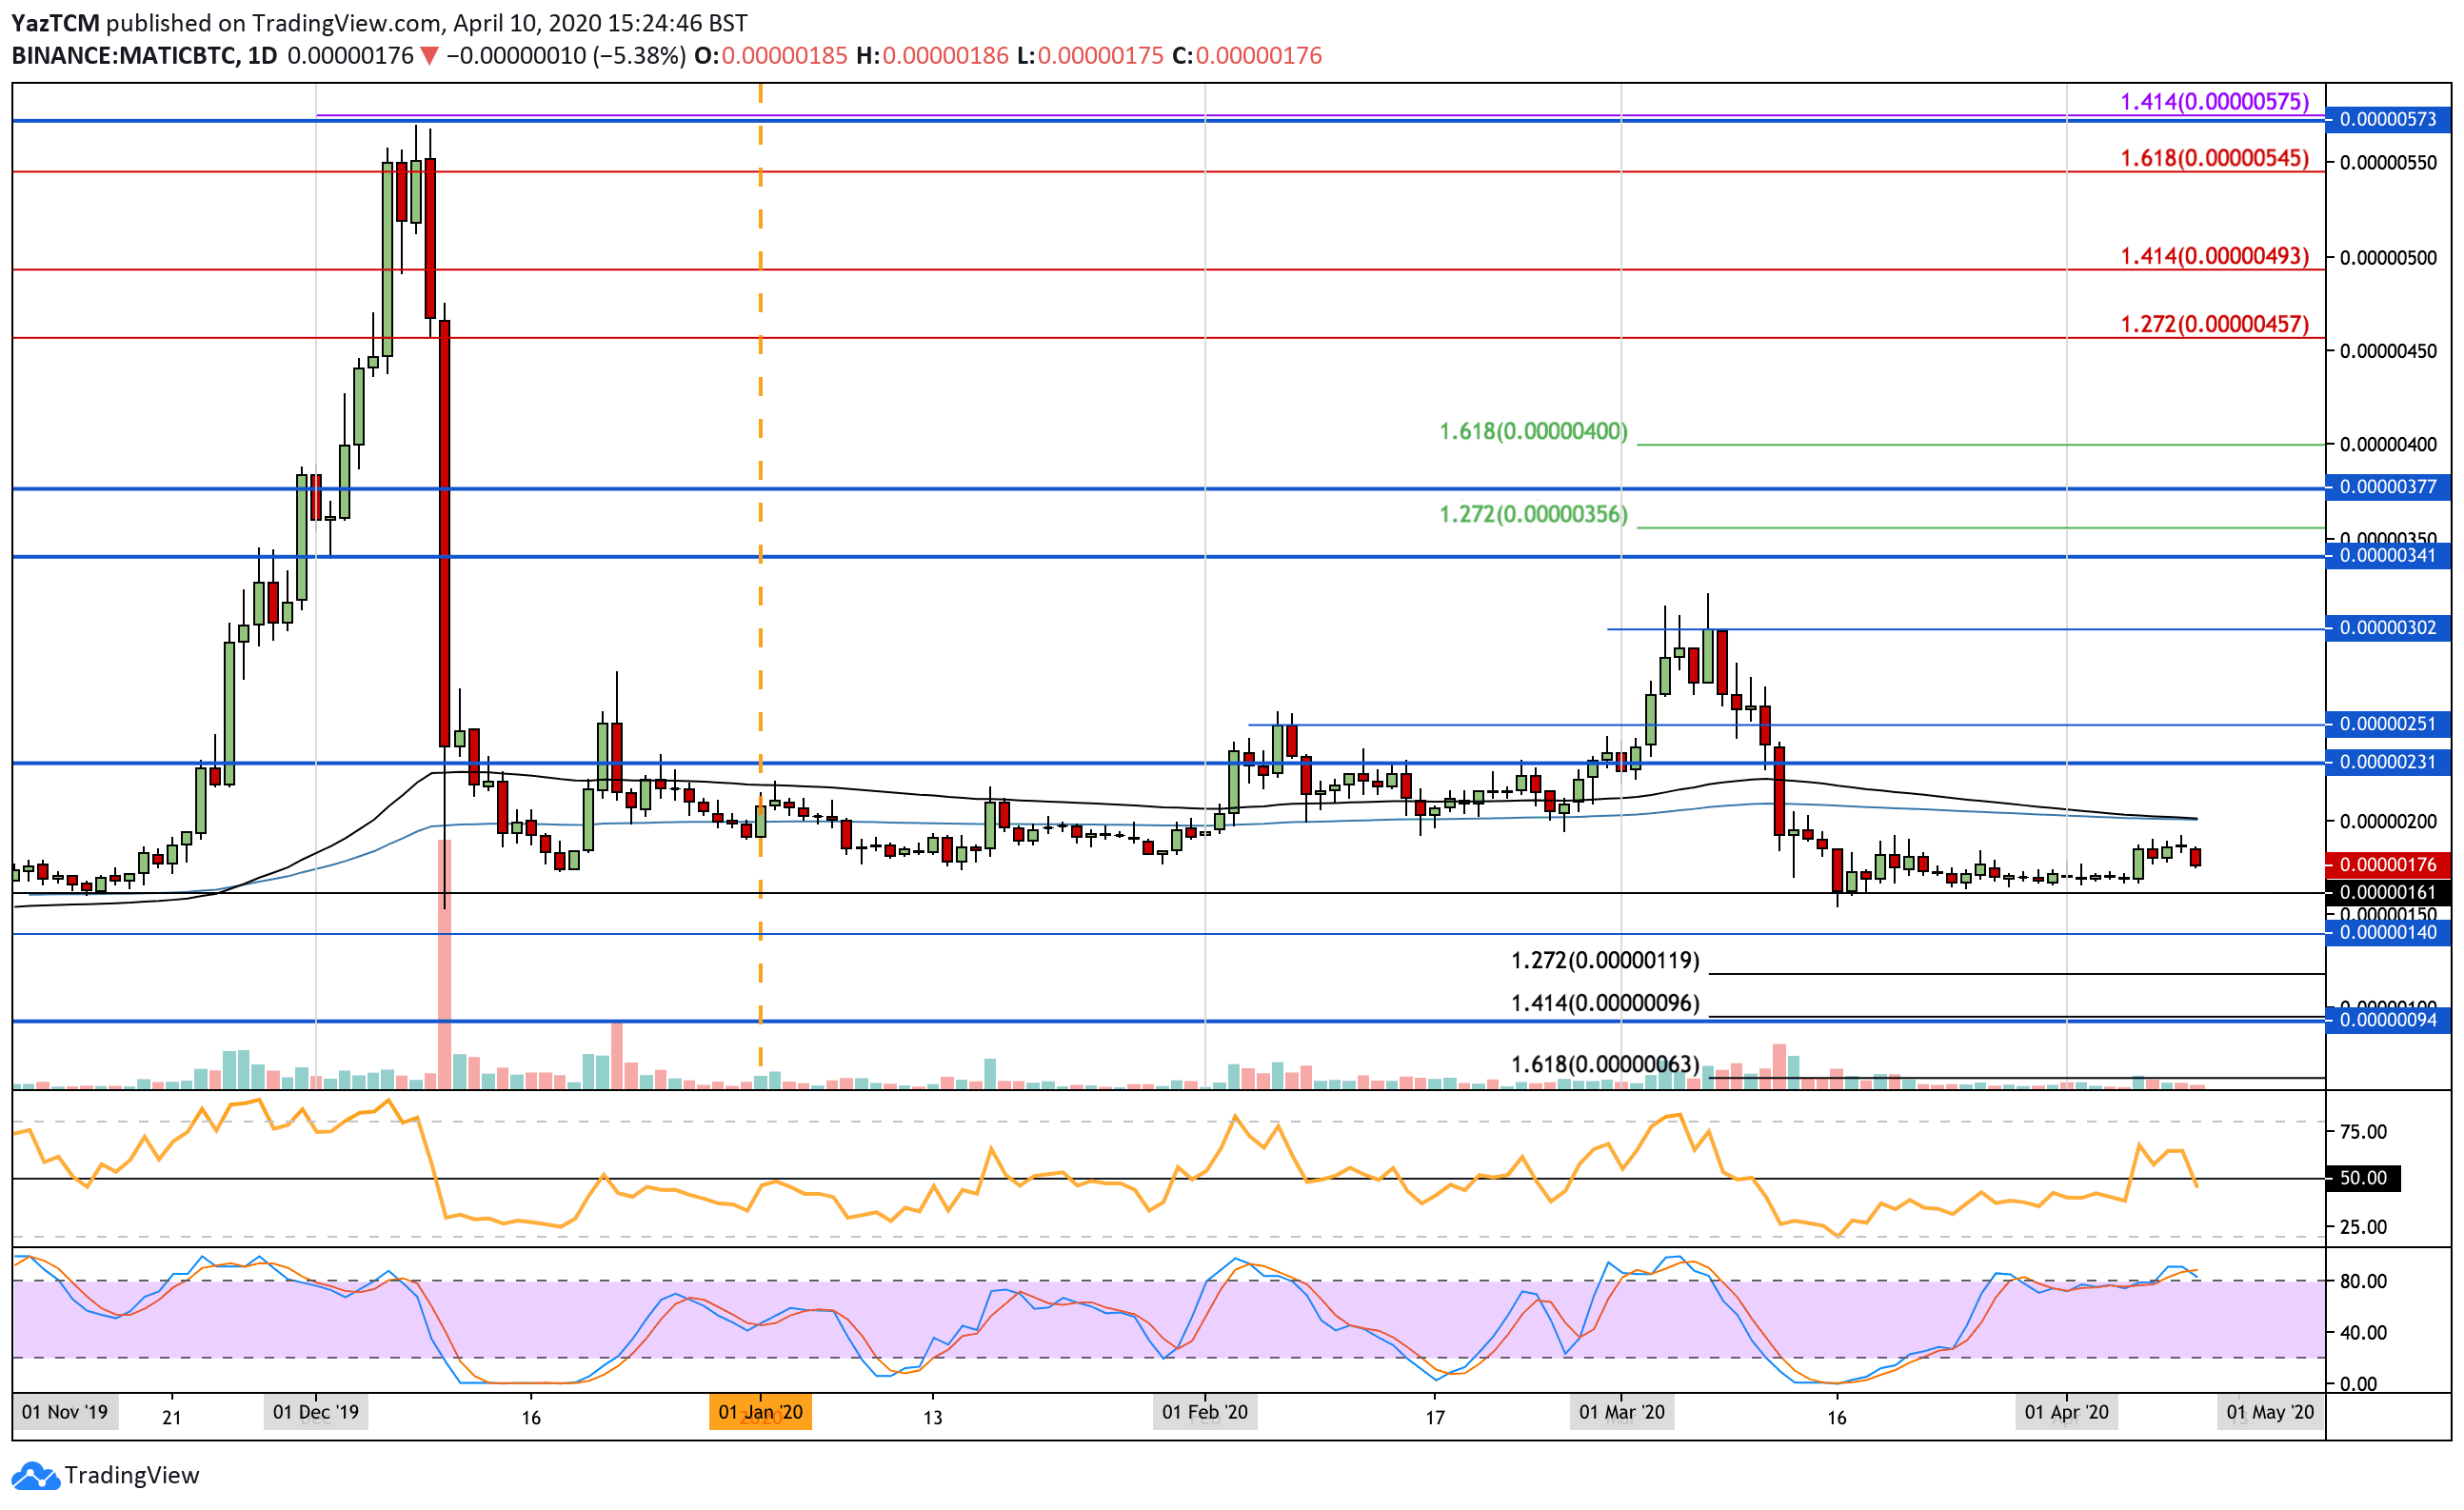
Task: Click the 01 Apr '20 date label
Action: click(2066, 1413)
